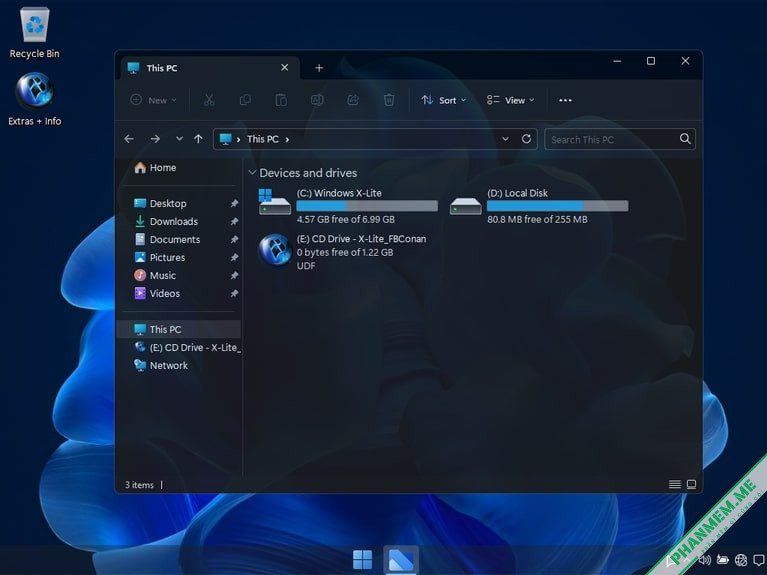
Task: Open the notifications tray icon
Action: tap(759, 559)
